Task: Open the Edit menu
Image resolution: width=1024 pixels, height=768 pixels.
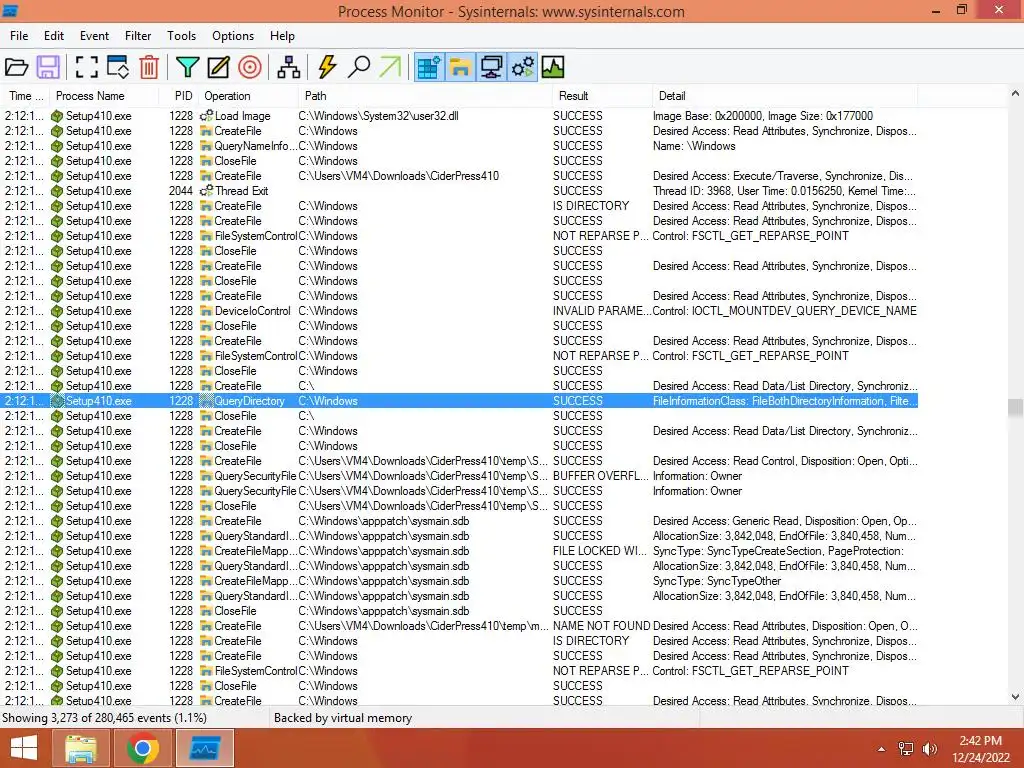Action: 54,36
